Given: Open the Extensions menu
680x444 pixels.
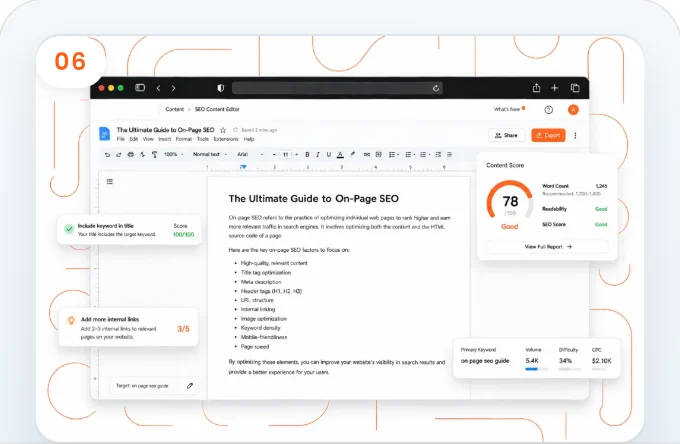Looking at the screenshot, I should (226, 139).
